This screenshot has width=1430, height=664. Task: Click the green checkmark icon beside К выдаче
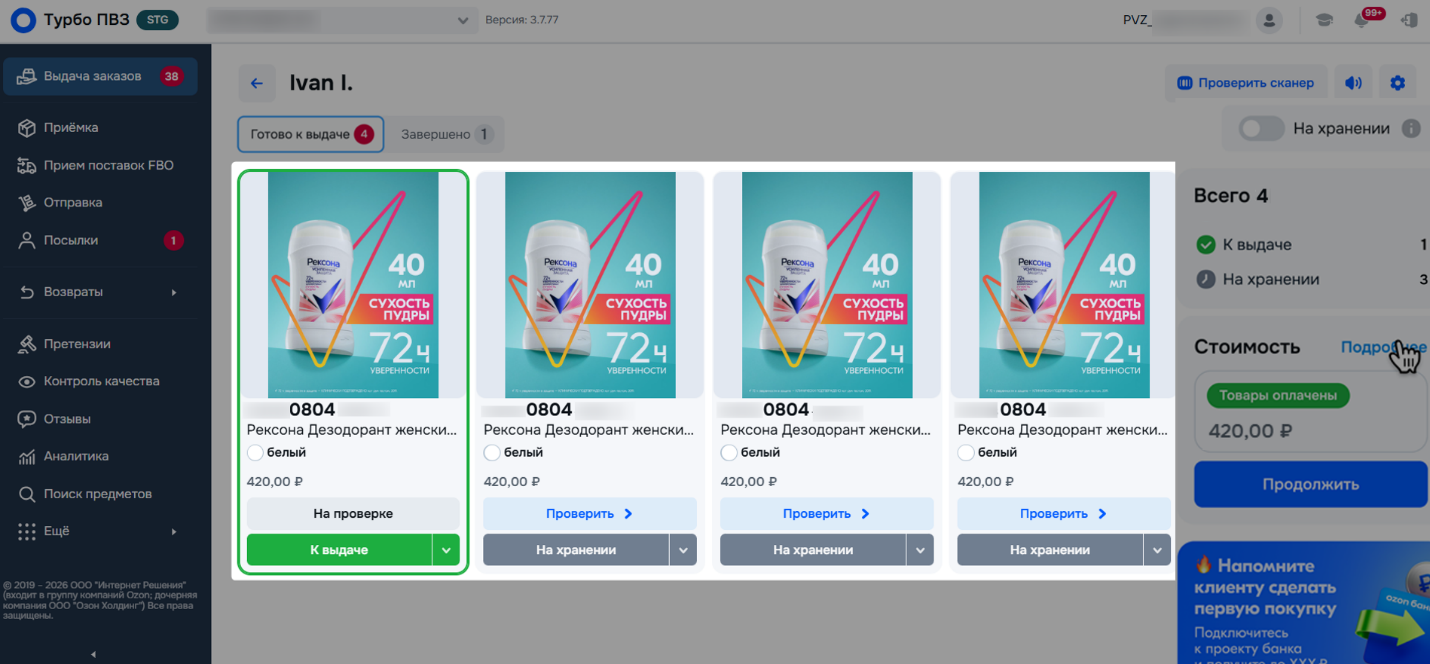tap(1205, 244)
